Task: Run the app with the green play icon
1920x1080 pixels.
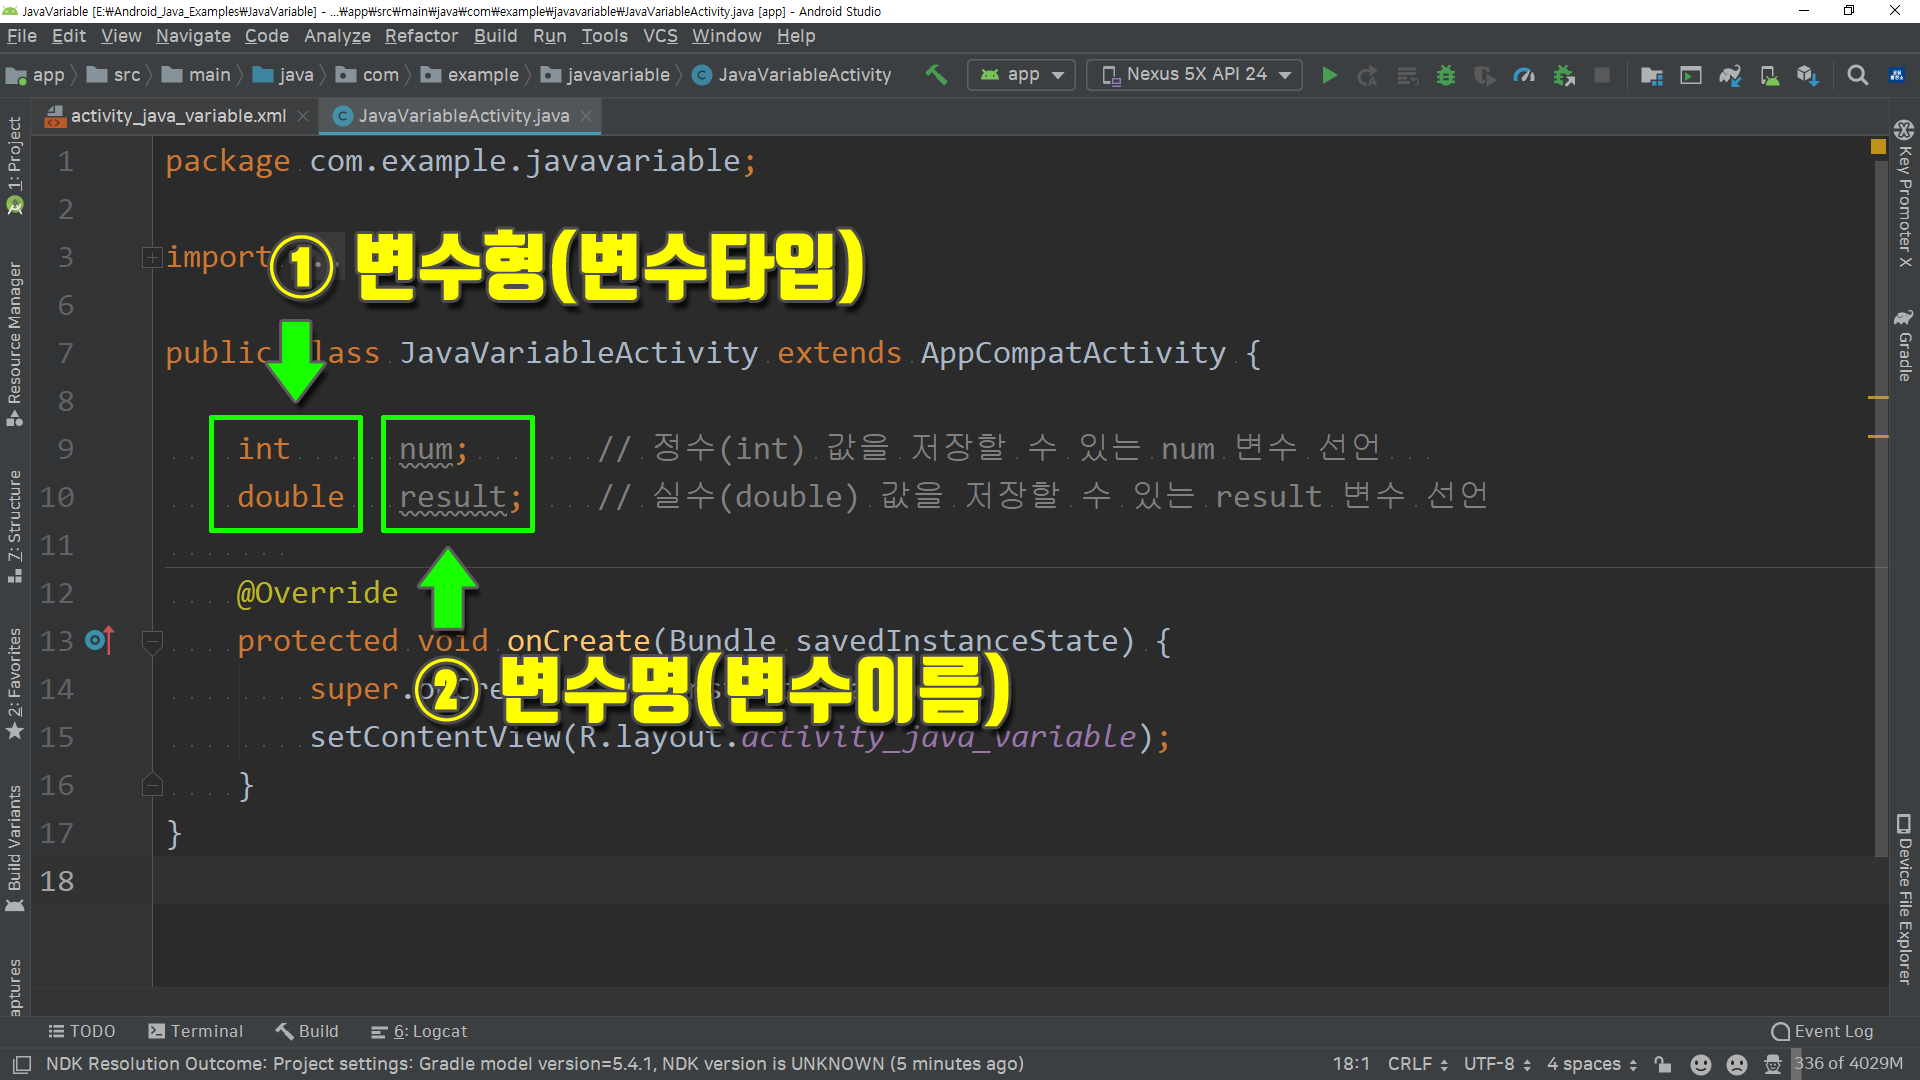Action: (1329, 75)
